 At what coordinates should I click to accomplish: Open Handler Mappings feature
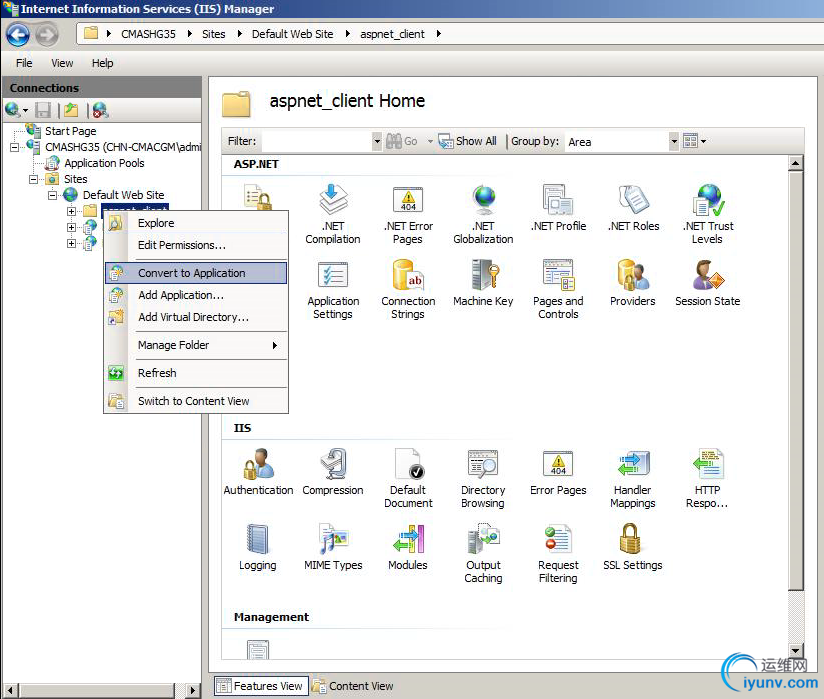[633, 478]
